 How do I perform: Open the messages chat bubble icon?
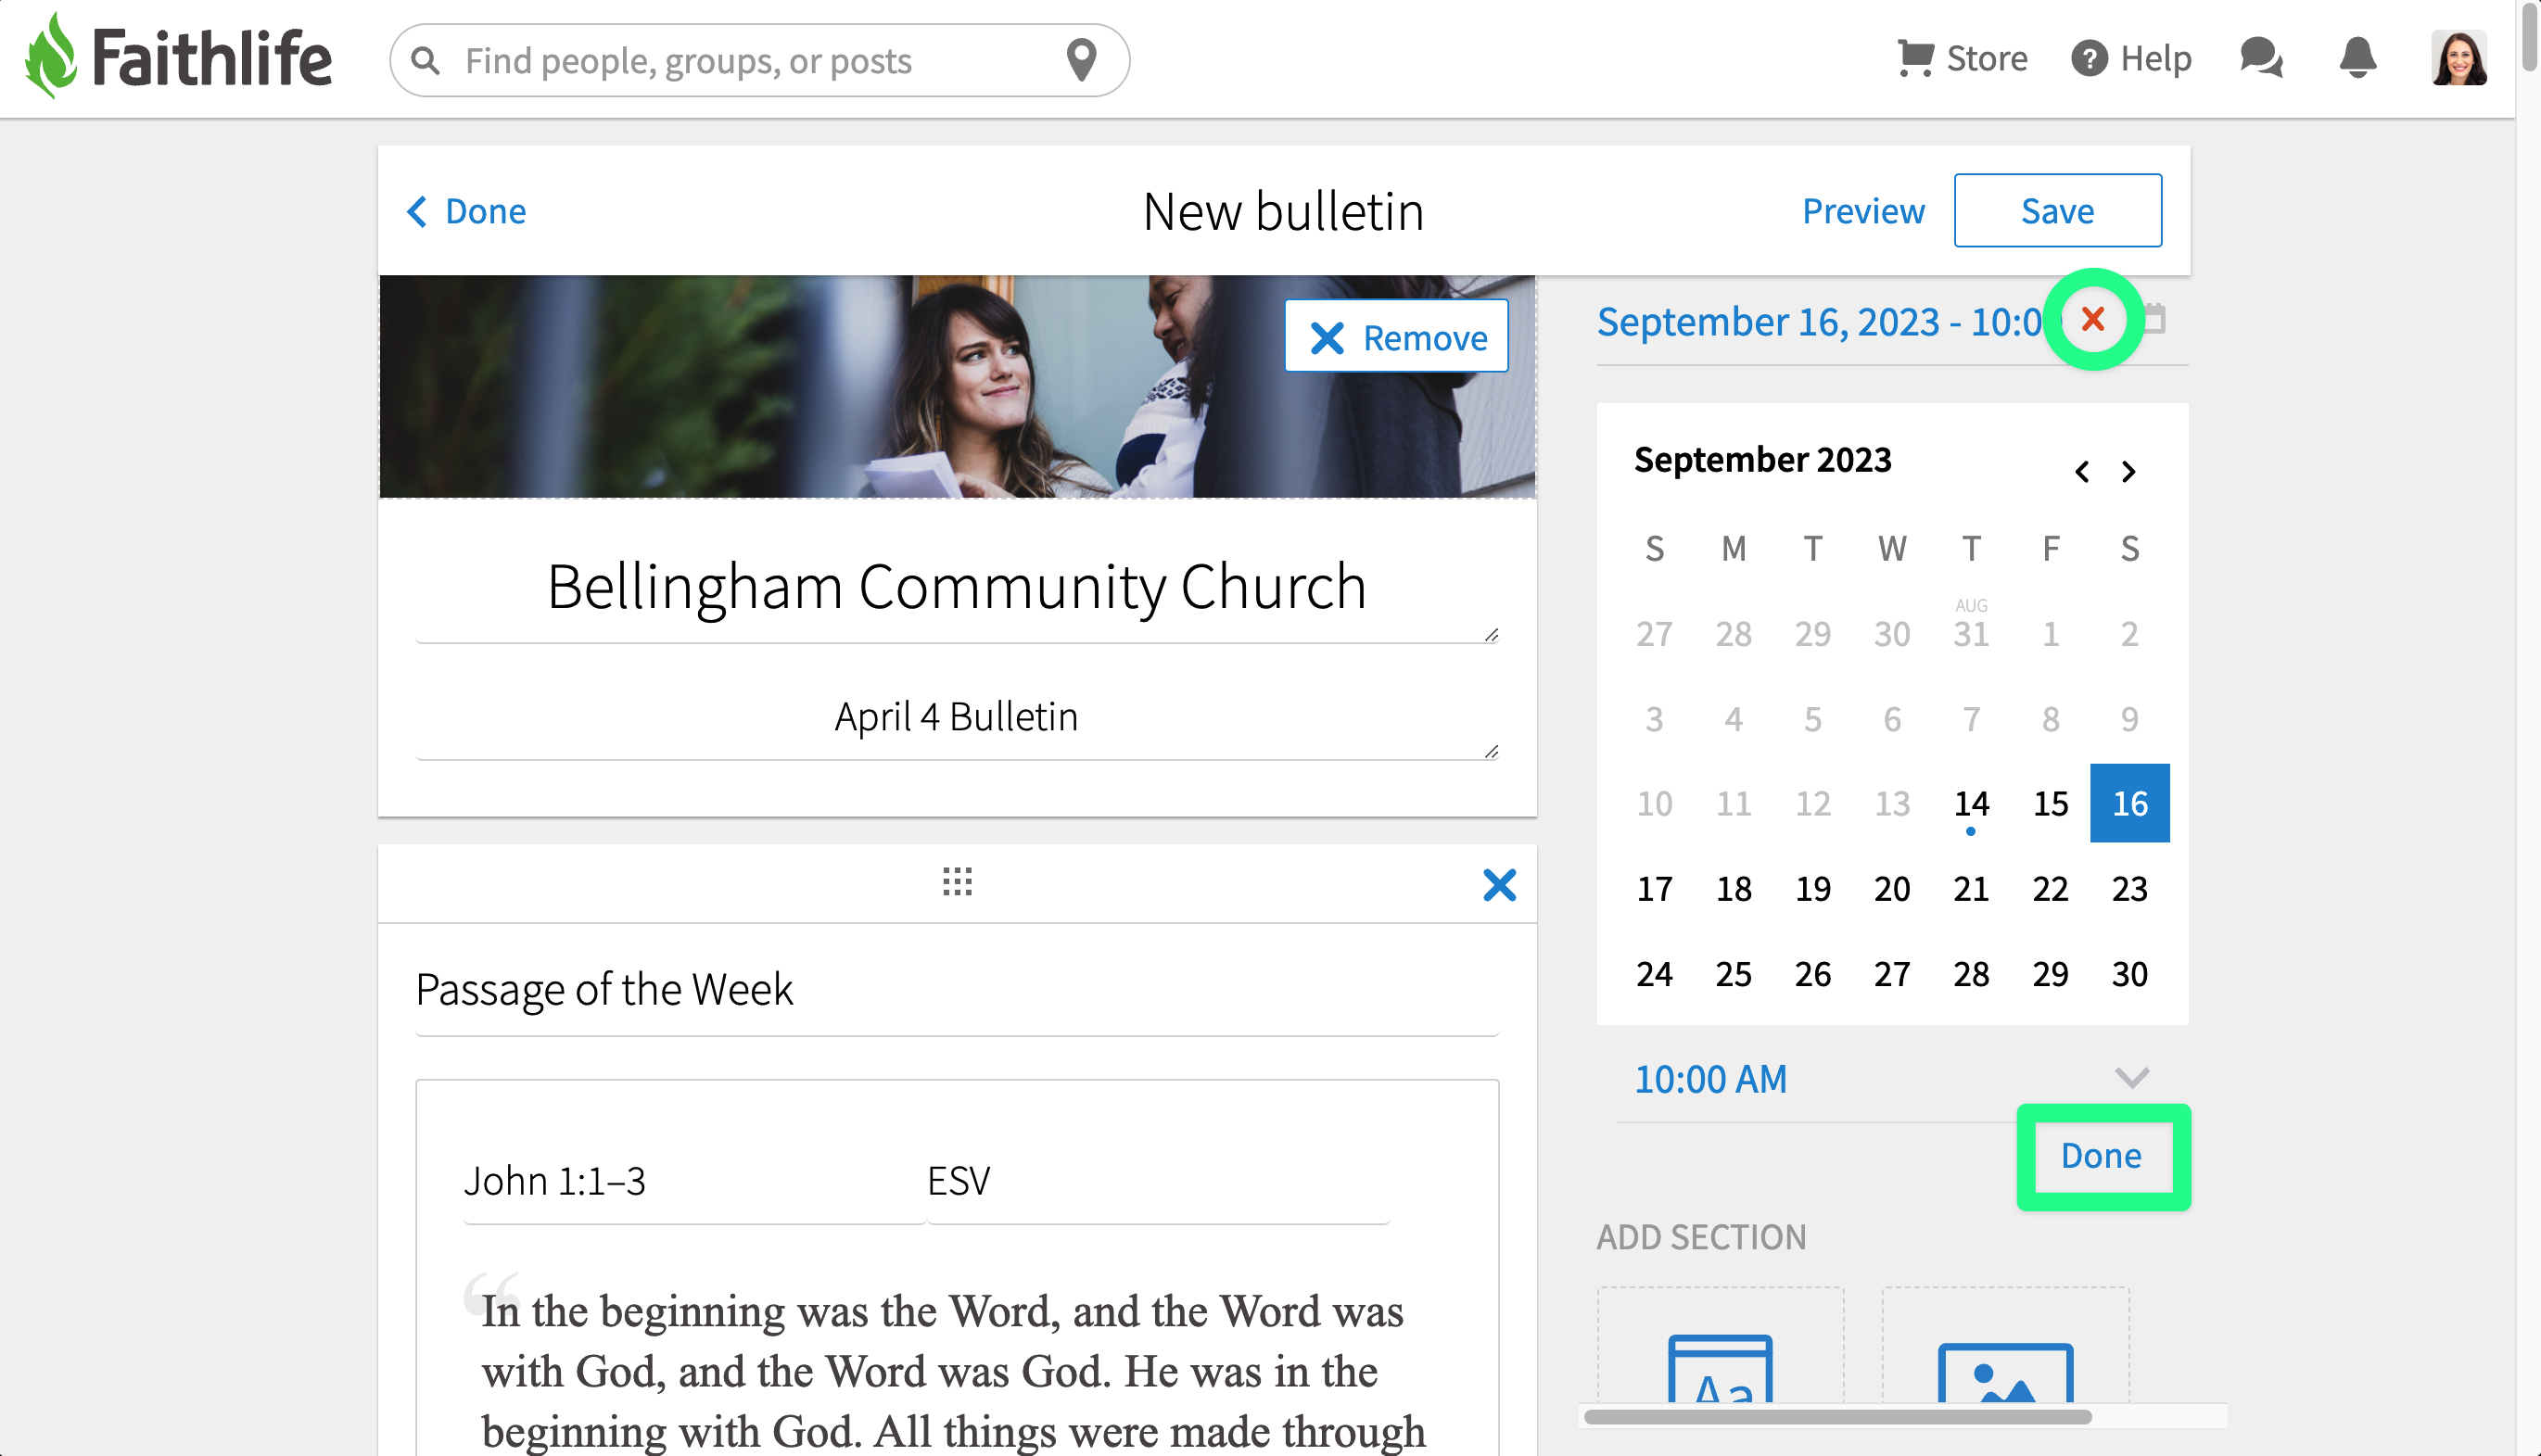tap(2261, 58)
